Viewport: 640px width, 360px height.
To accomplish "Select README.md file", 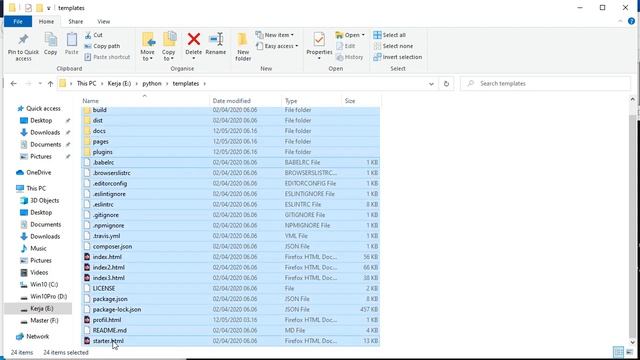I will point(231,331).
